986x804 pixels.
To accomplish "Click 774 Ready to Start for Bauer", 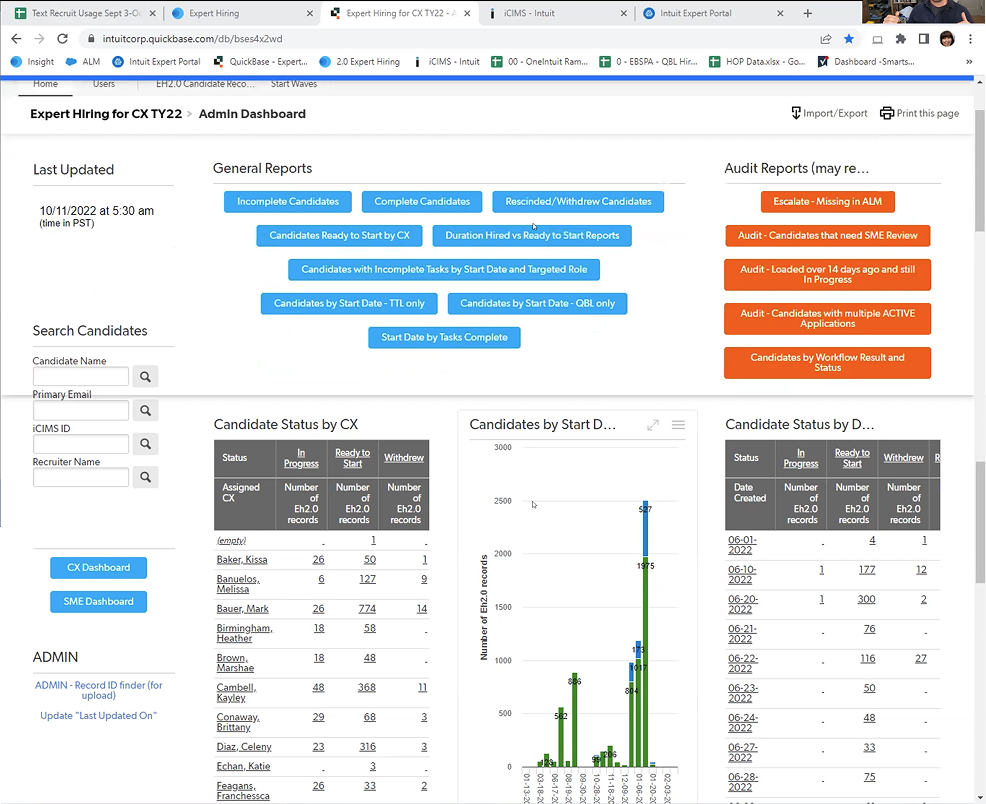I will pos(367,609).
